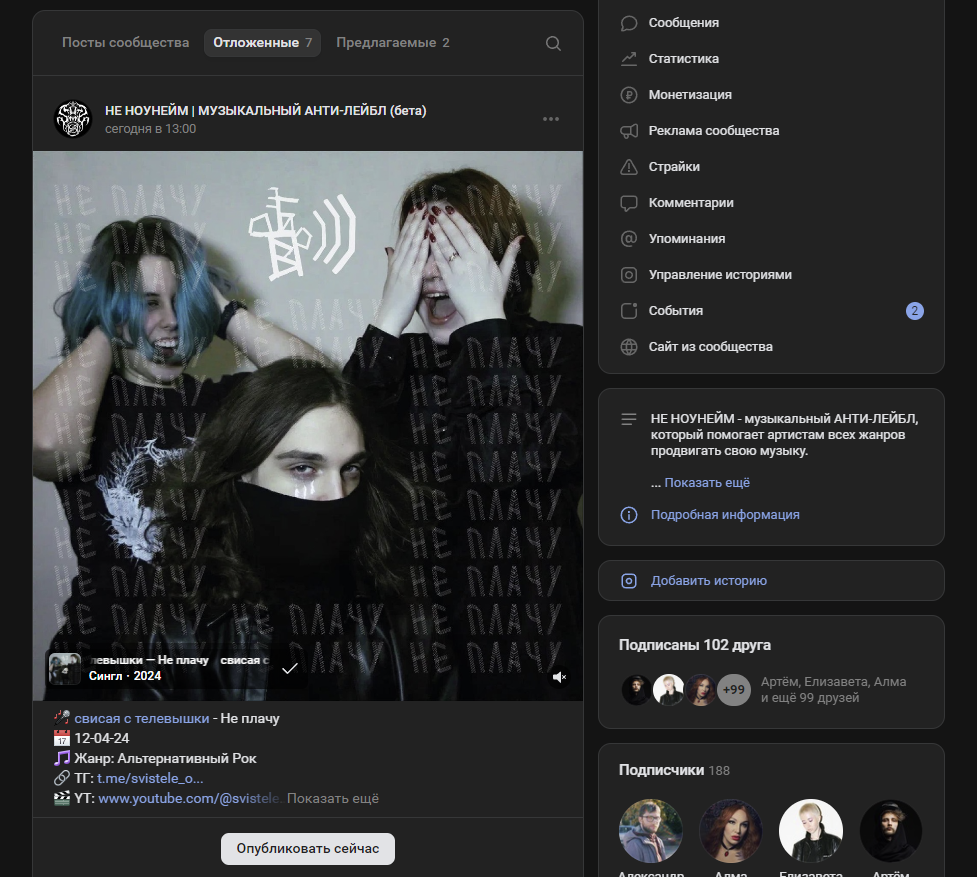Click the Добавить историю link
This screenshot has height=877, width=977.
click(708, 581)
